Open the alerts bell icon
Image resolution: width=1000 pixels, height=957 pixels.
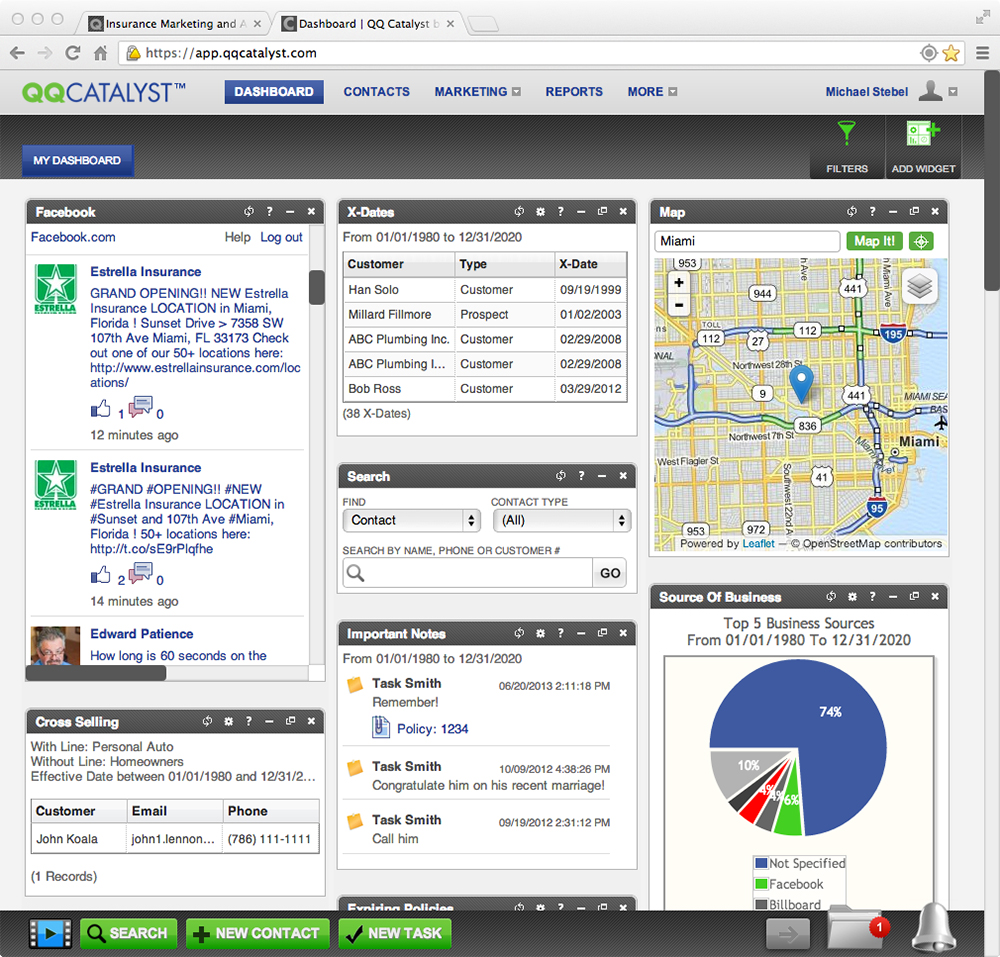pos(933,928)
